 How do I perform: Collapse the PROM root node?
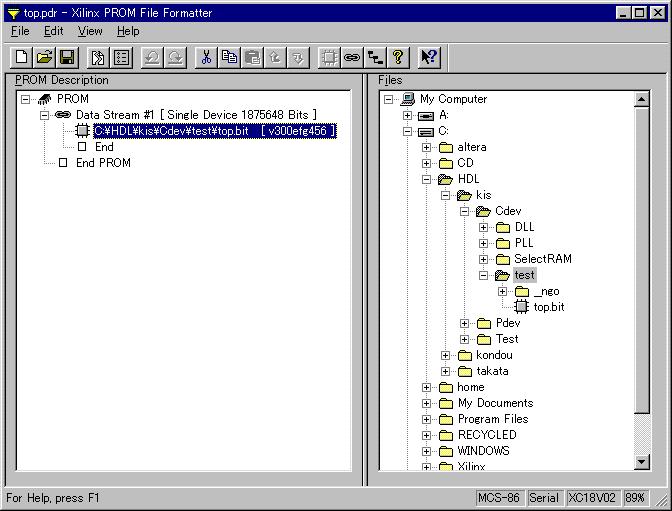tap(26, 99)
